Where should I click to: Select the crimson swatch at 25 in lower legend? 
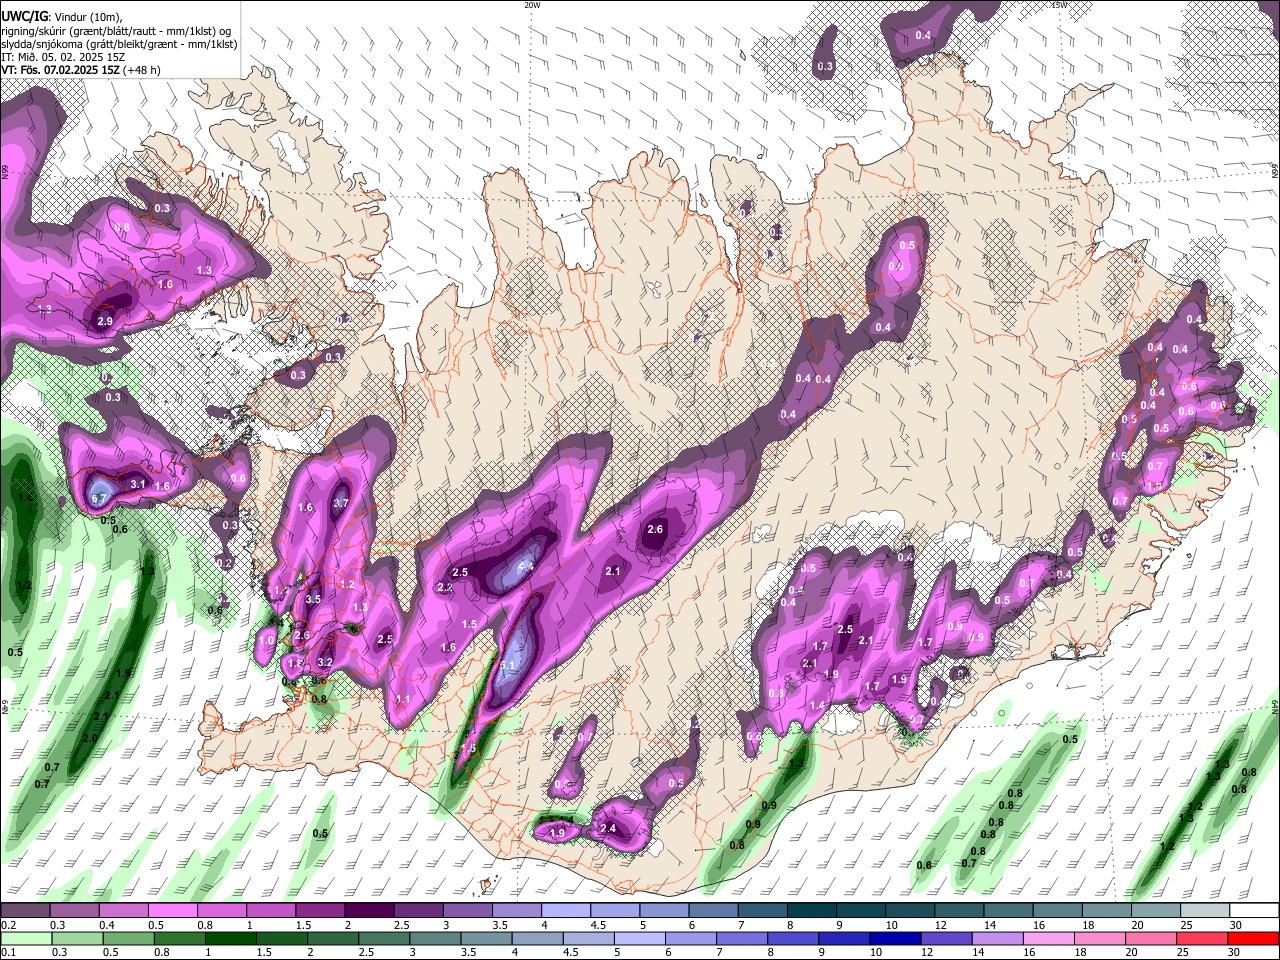1204,938
